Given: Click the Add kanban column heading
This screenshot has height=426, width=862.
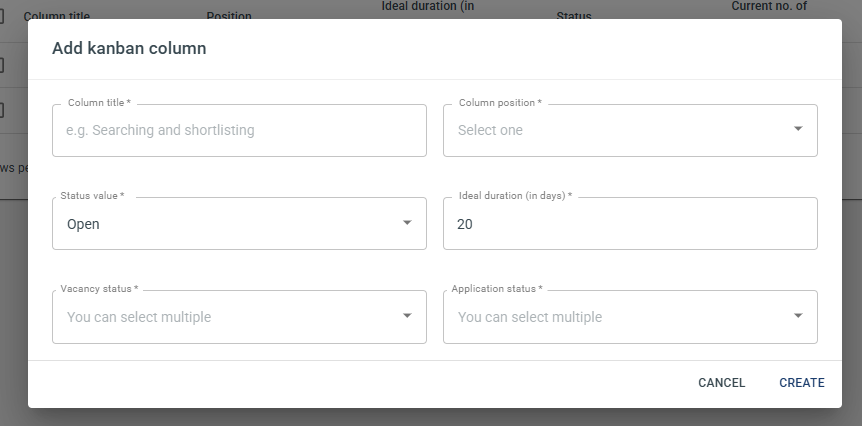Looking at the screenshot, I should click(129, 48).
